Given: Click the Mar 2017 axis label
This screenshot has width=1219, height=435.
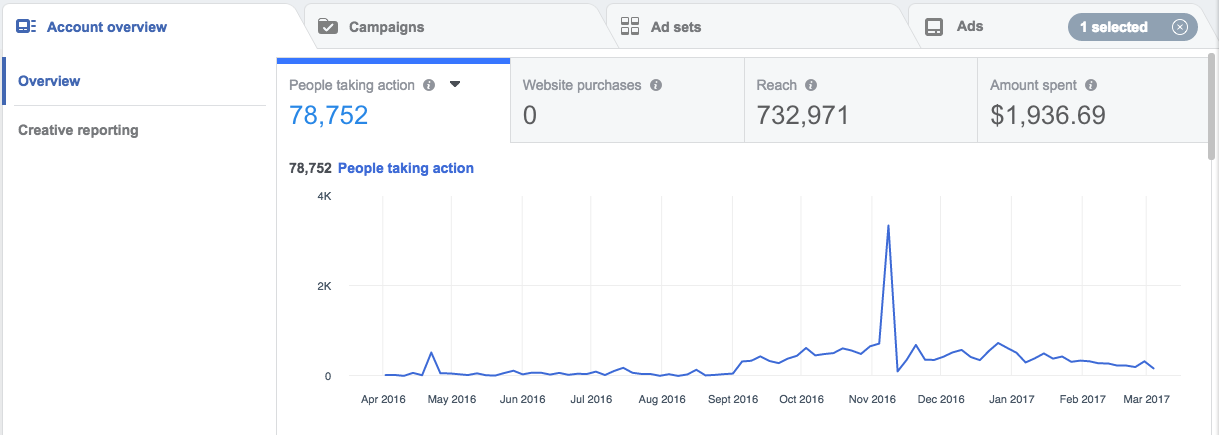Looking at the screenshot, I should coord(1145,399).
